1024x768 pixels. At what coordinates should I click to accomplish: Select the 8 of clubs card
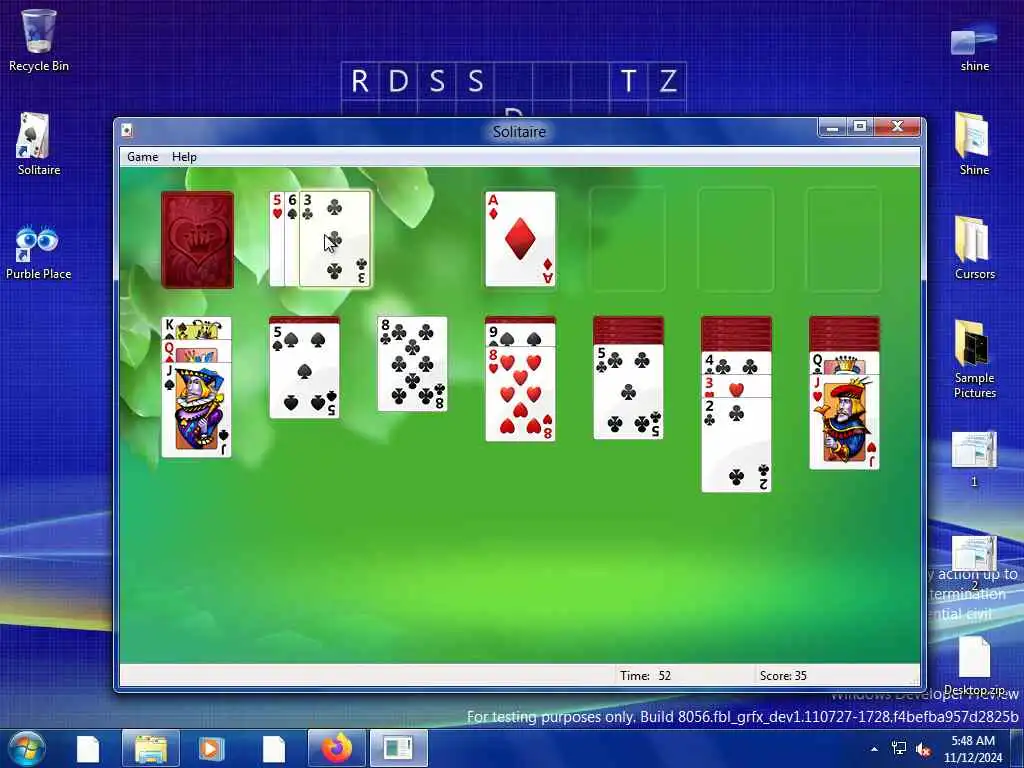pyautogui.click(x=412, y=364)
